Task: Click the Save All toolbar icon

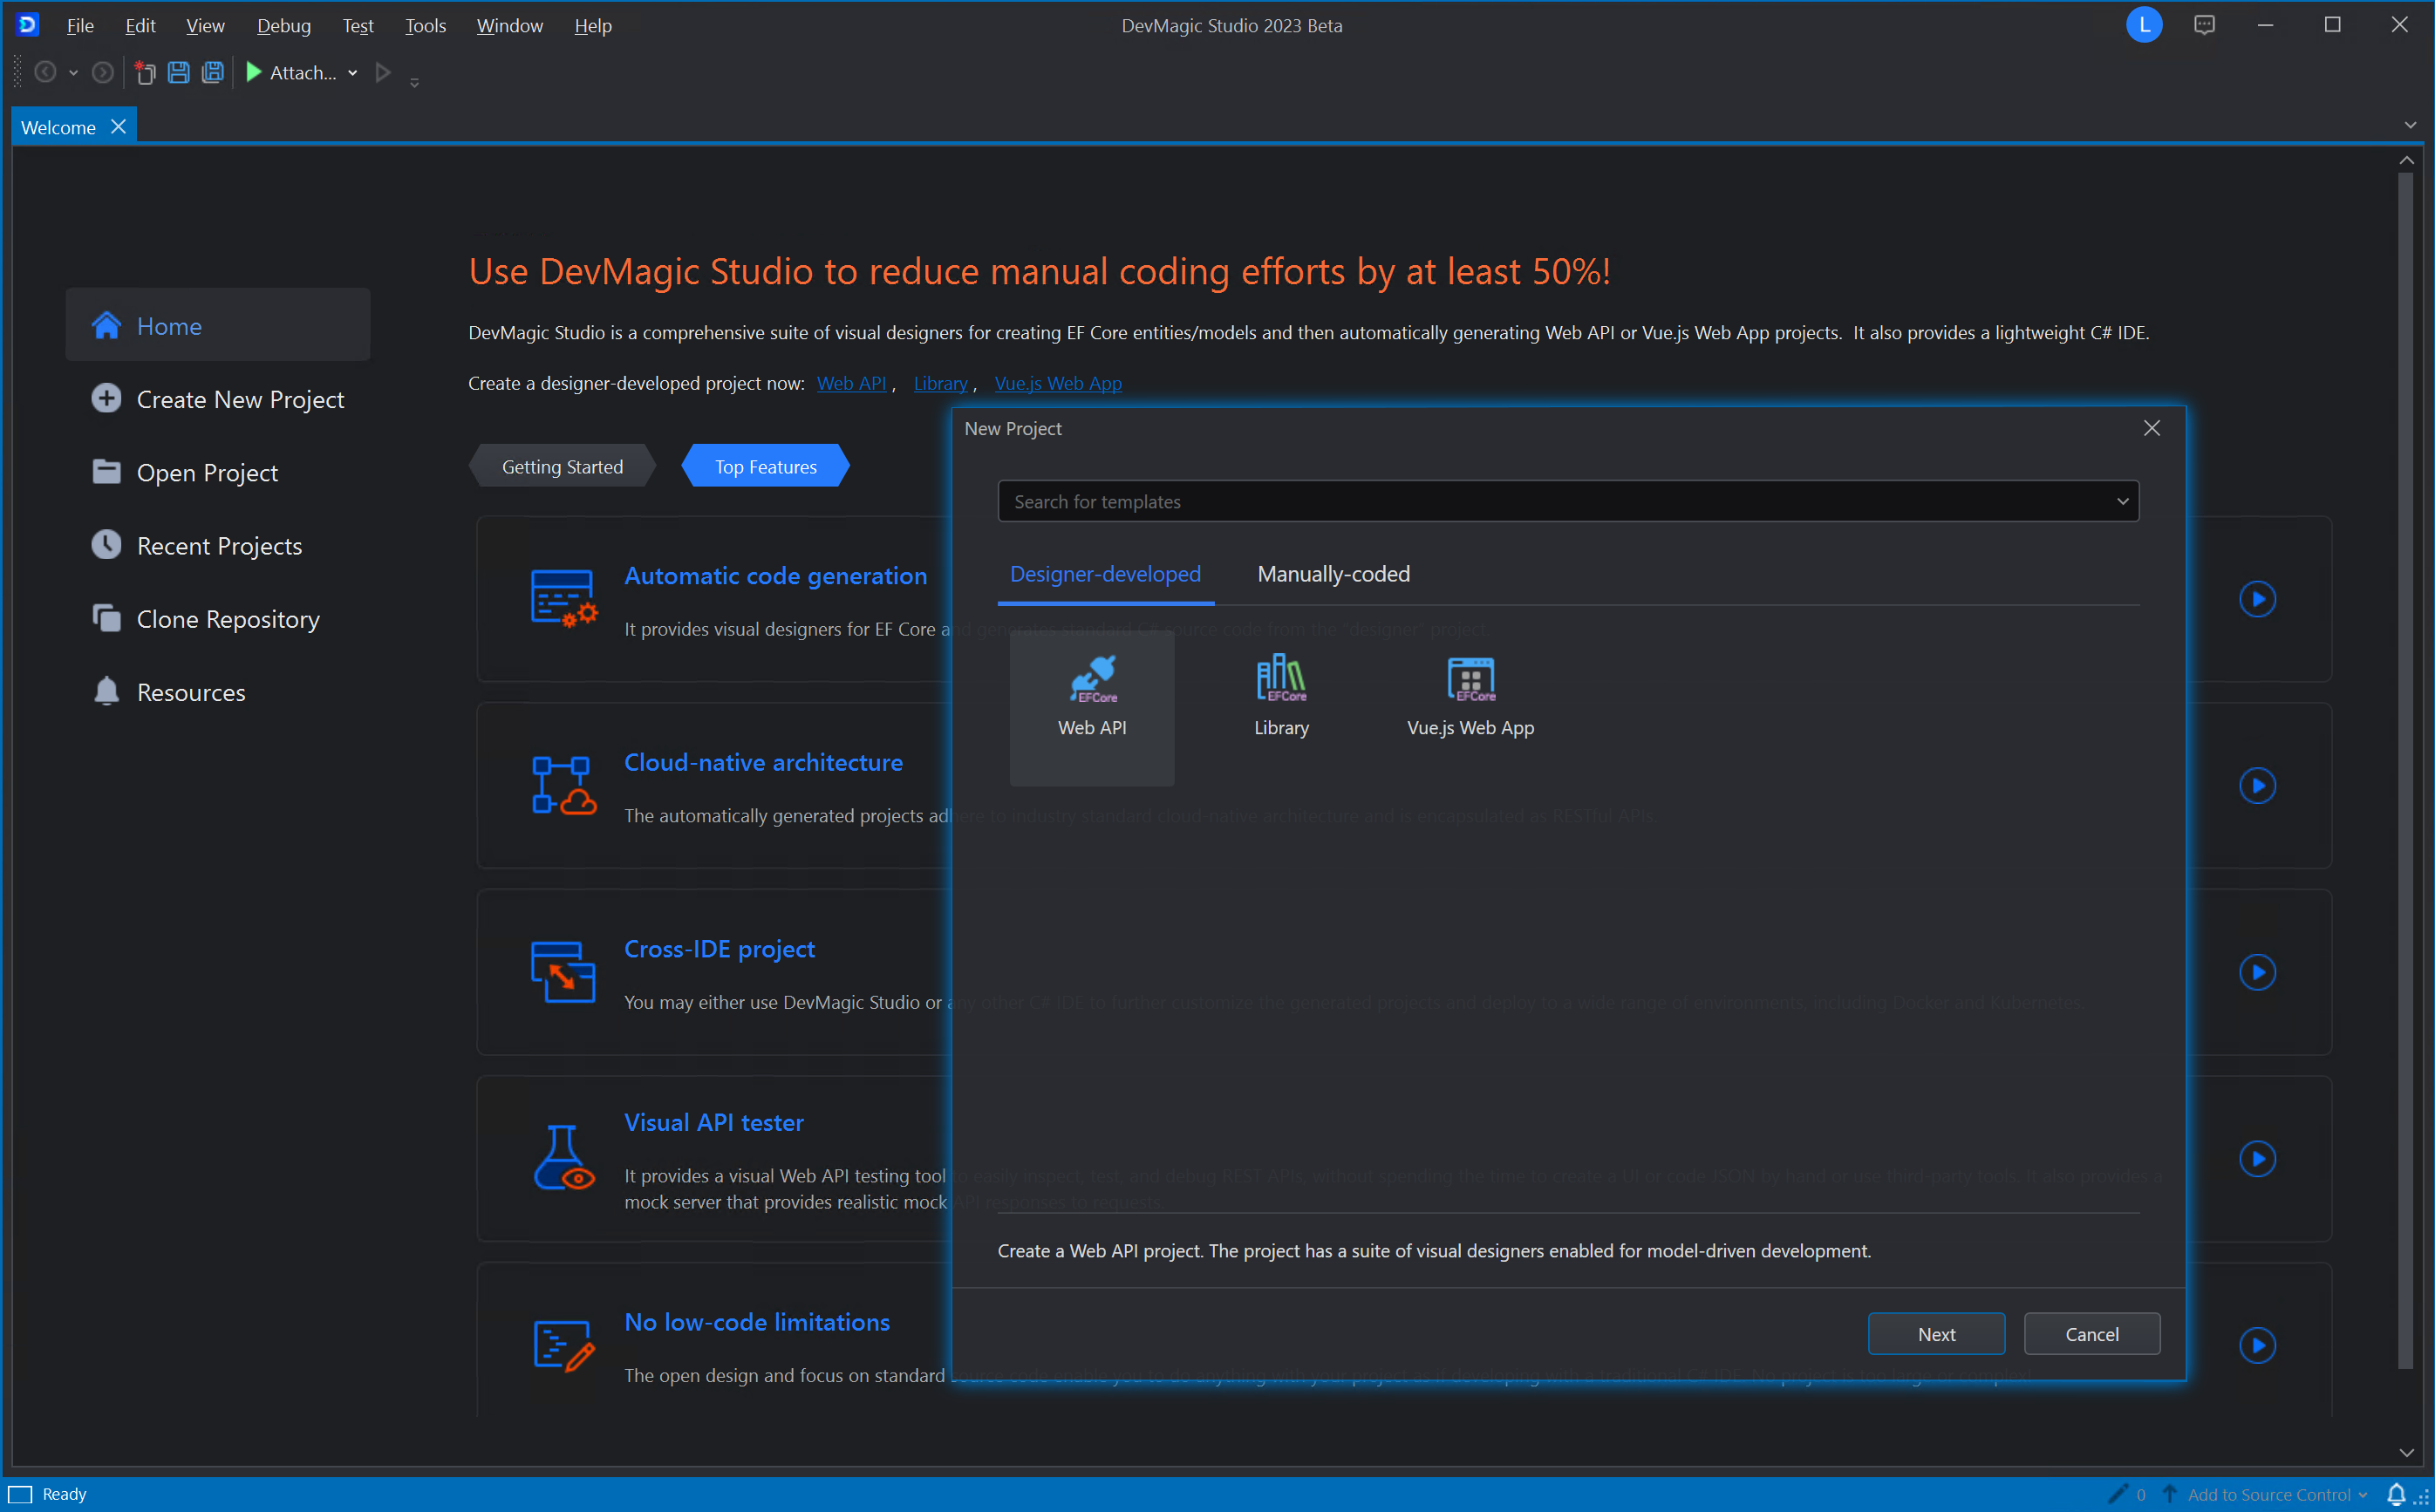Action: 212,71
